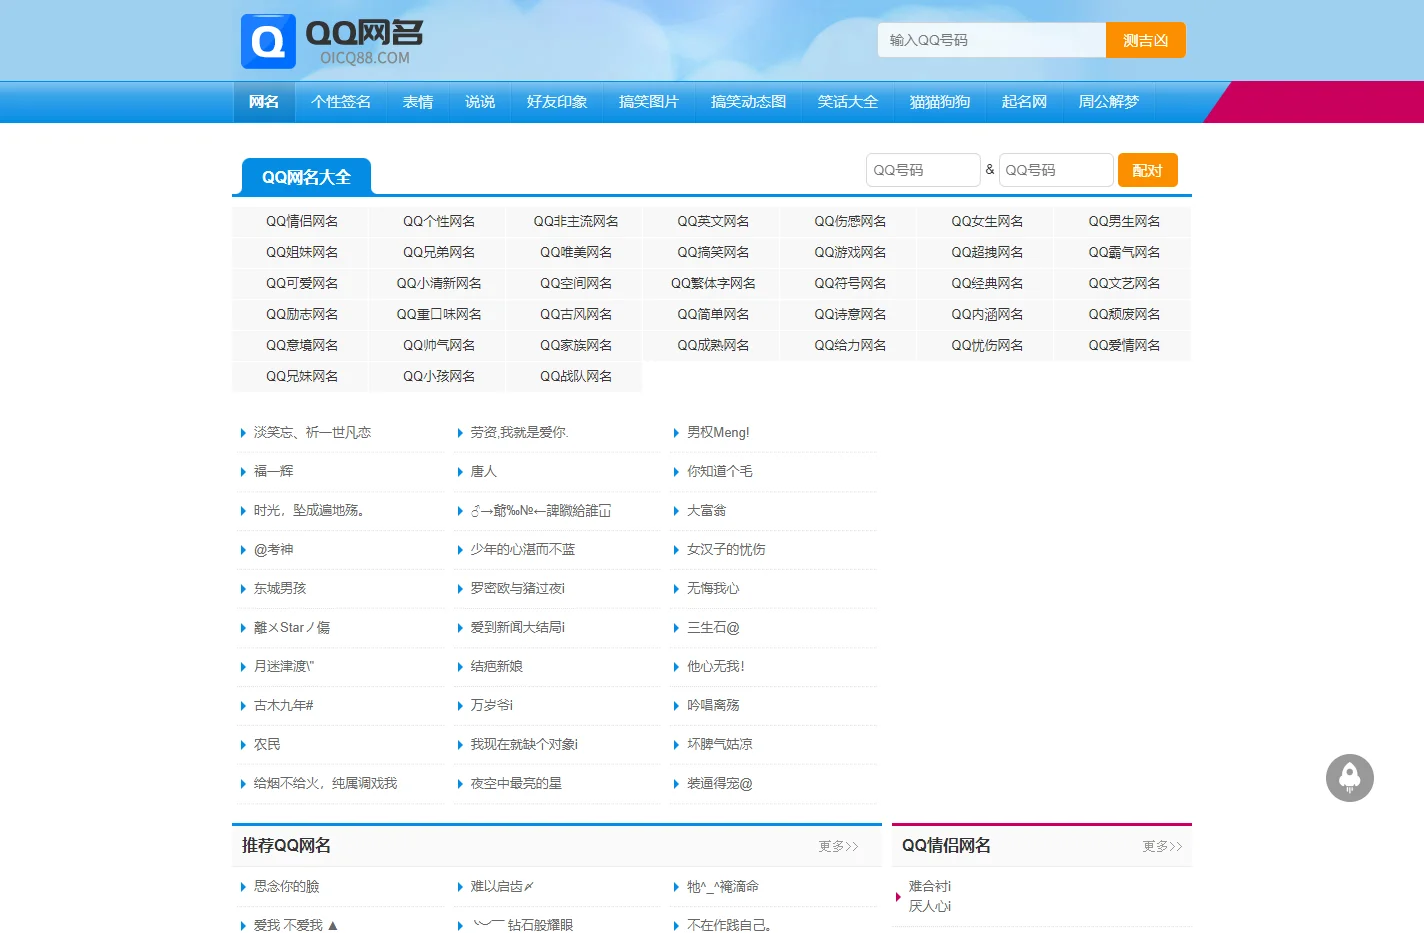Open the QQ文艺网名 category

[x=1124, y=283]
